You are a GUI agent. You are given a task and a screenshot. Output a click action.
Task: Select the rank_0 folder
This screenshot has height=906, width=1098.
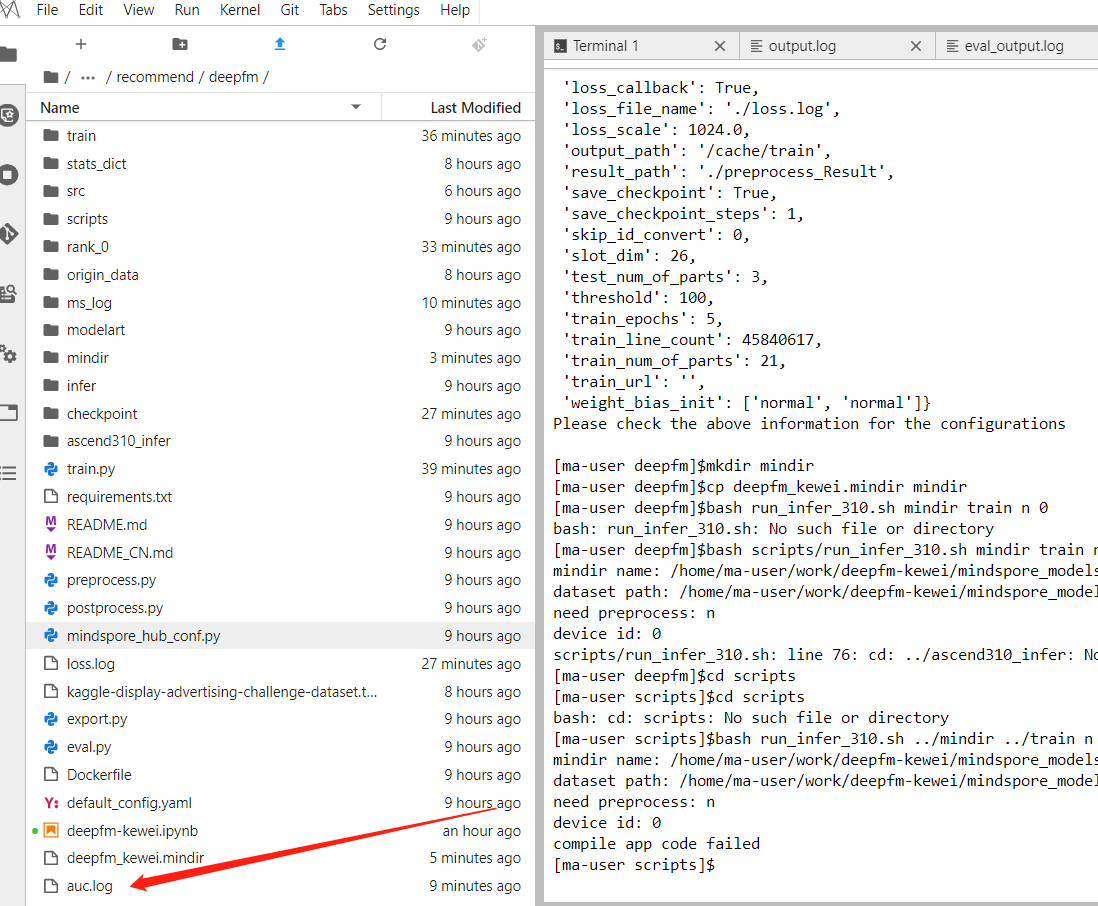tap(281, 247)
